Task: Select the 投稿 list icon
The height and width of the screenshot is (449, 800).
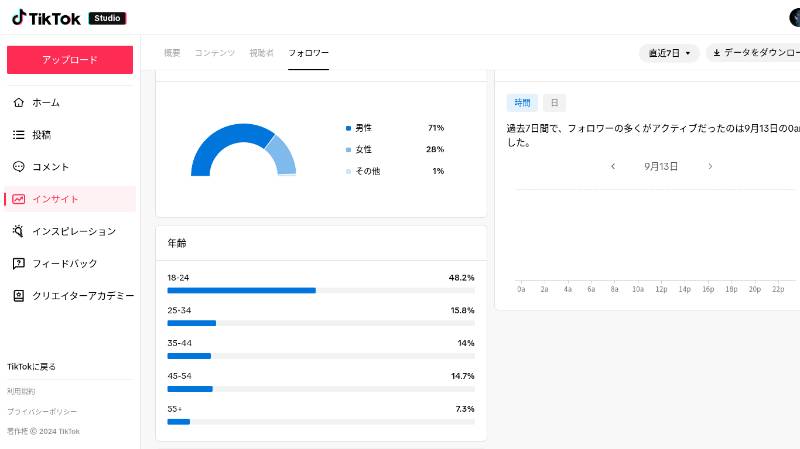Action: [x=18, y=135]
